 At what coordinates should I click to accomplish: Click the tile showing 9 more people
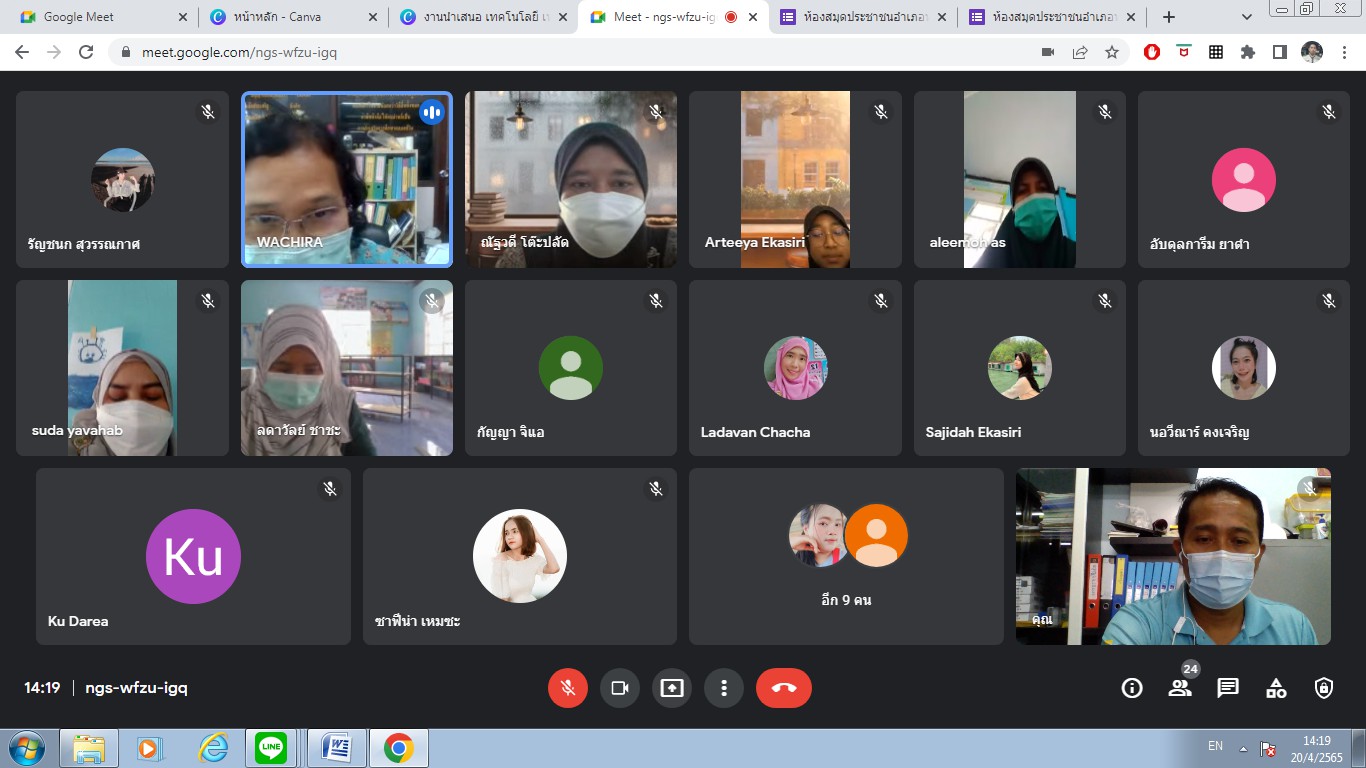[846, 556]
